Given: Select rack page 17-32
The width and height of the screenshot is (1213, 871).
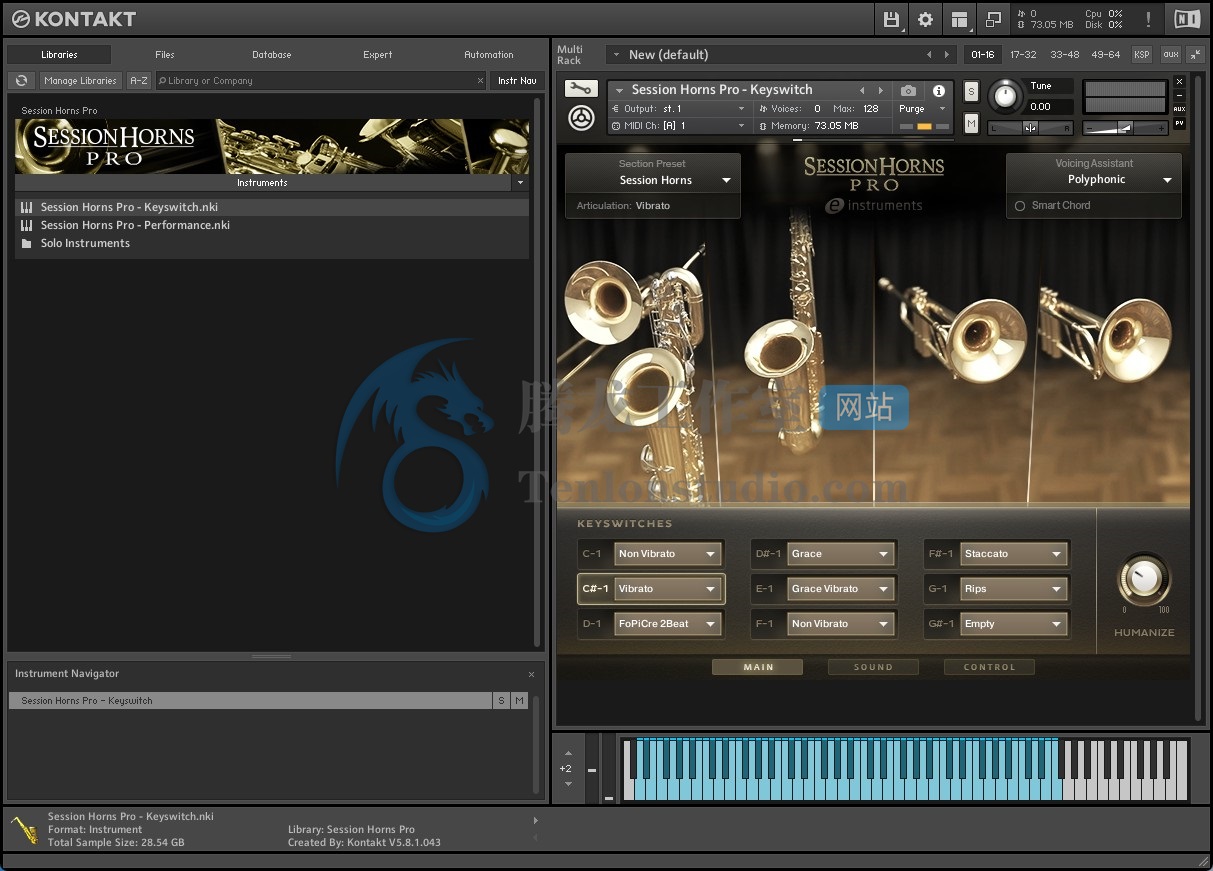Looking at the screenshot, I should (x=1023, y=55).
